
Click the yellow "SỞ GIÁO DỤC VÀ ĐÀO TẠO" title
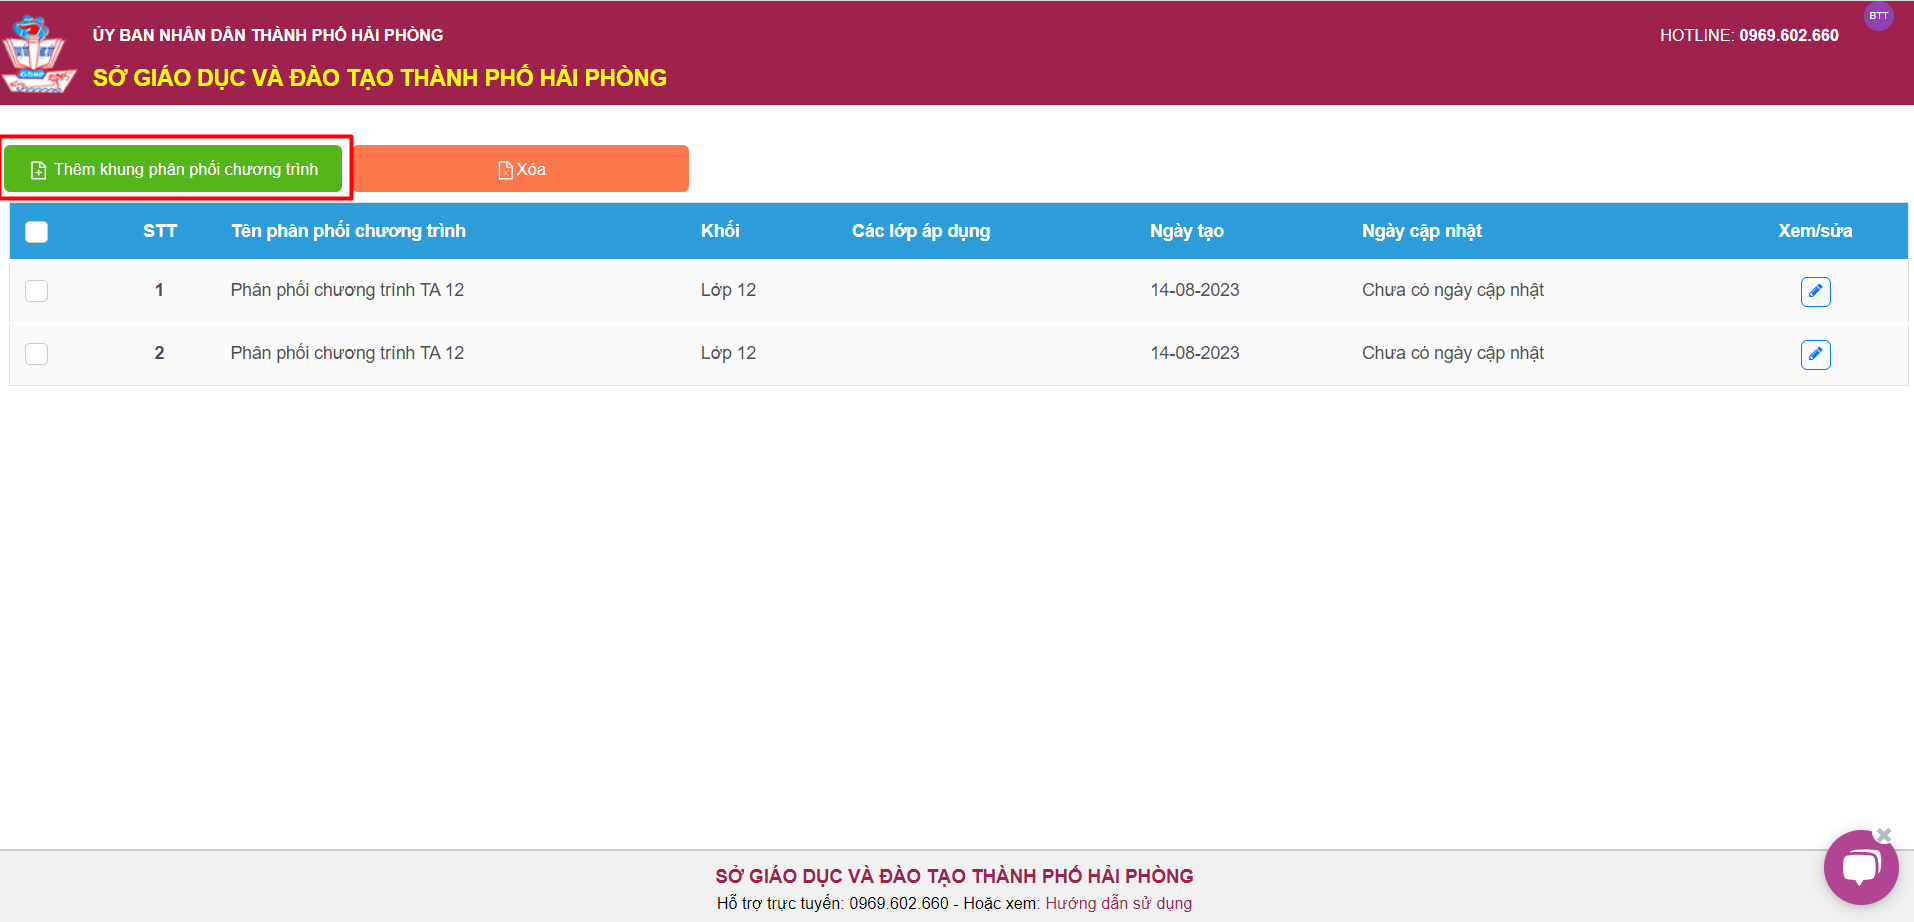pyautogui.click(x=379, y=78)
